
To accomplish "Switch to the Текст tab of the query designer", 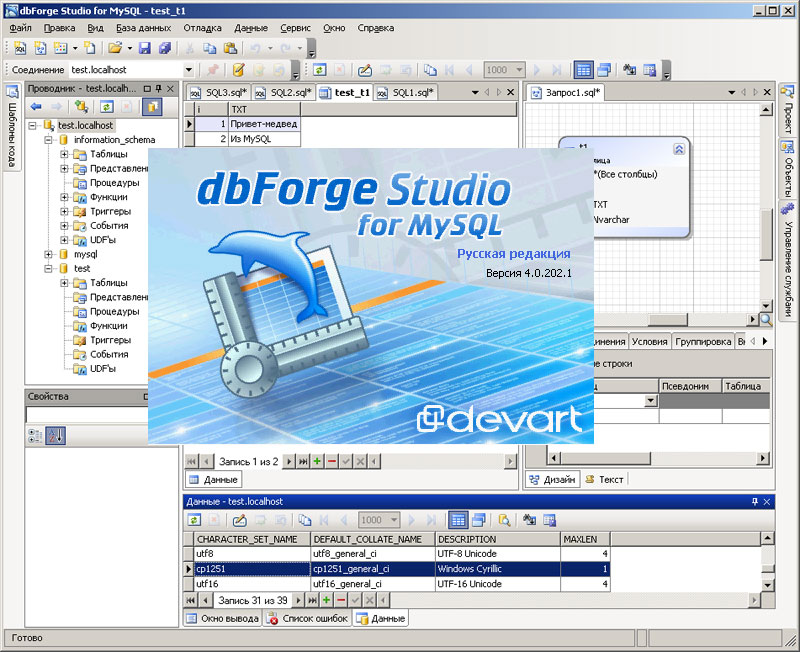I will click(x=605, y=479).
